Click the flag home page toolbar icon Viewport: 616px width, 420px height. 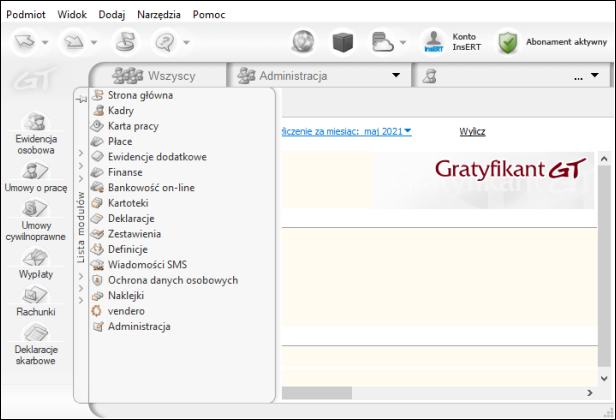[125, 41]
